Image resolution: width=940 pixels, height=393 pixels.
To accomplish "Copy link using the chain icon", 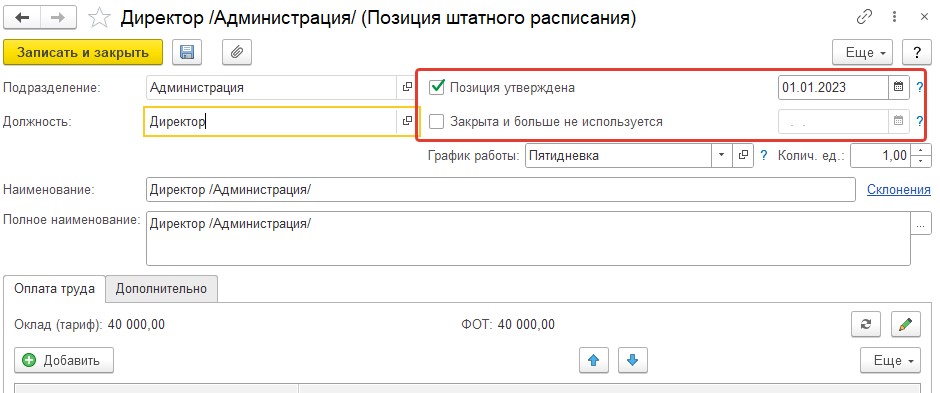I will point(864,17).
